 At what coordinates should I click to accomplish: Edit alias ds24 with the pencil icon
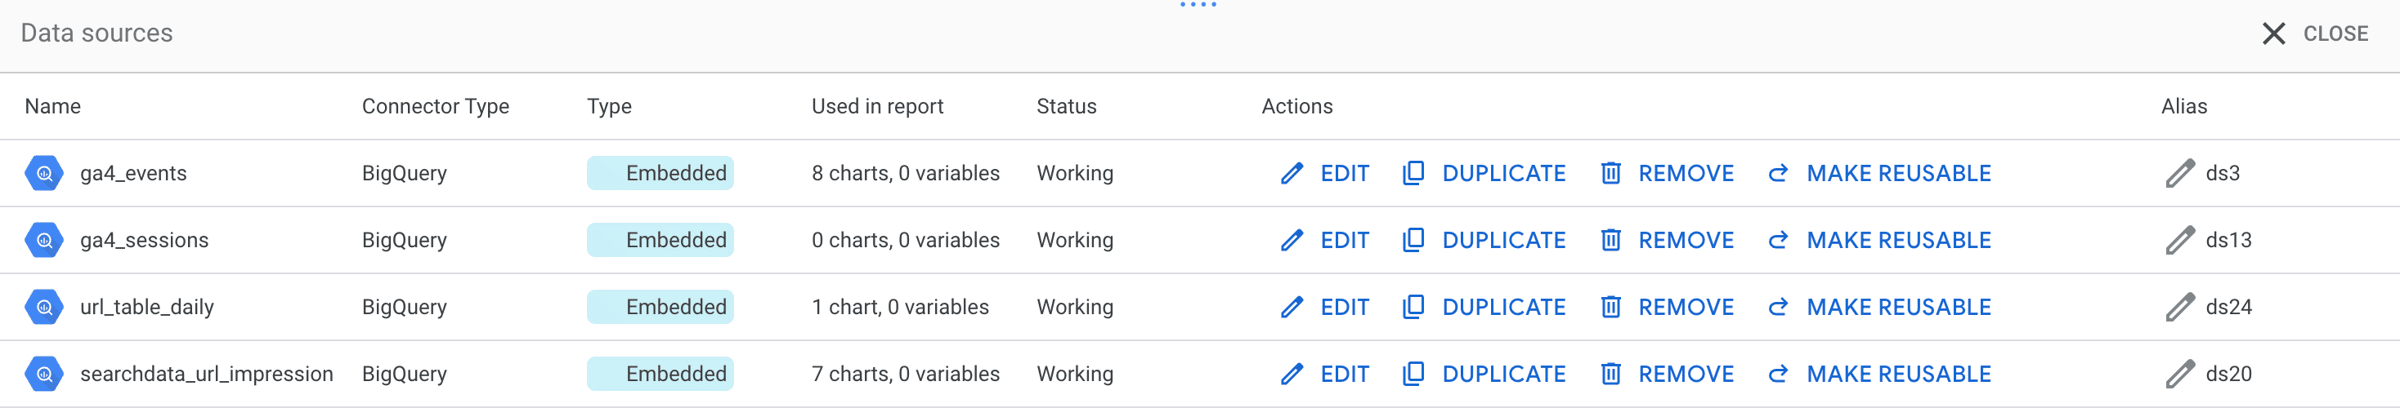pyautogui.click(x=2180, y=307)
